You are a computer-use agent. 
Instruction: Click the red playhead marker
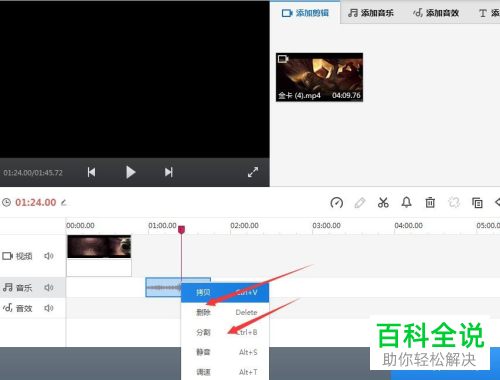[x=181, y=230]
